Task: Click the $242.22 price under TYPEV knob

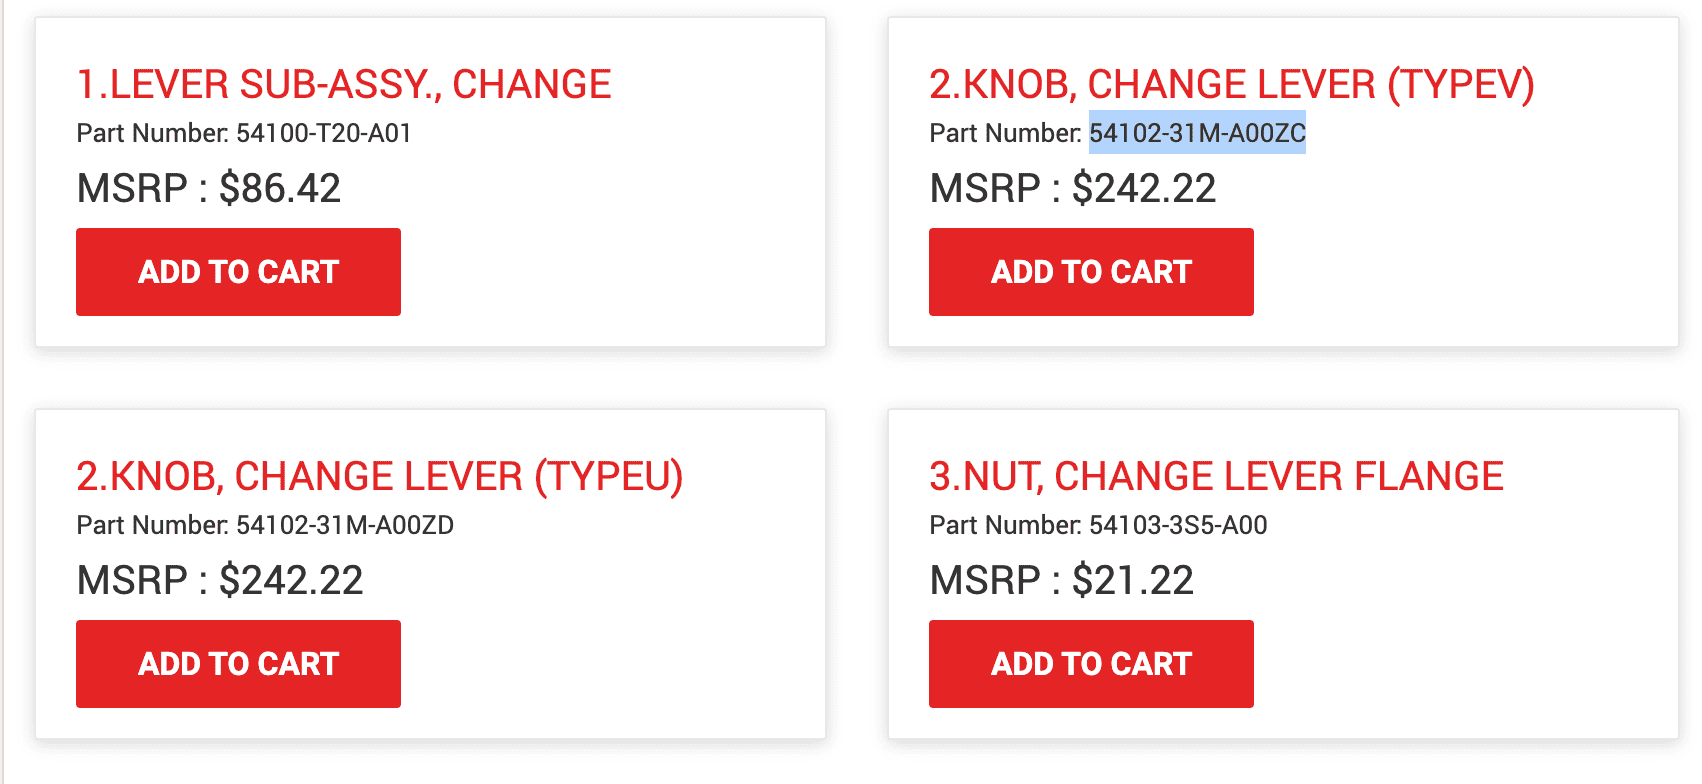Action: (x=1145, y=188)
